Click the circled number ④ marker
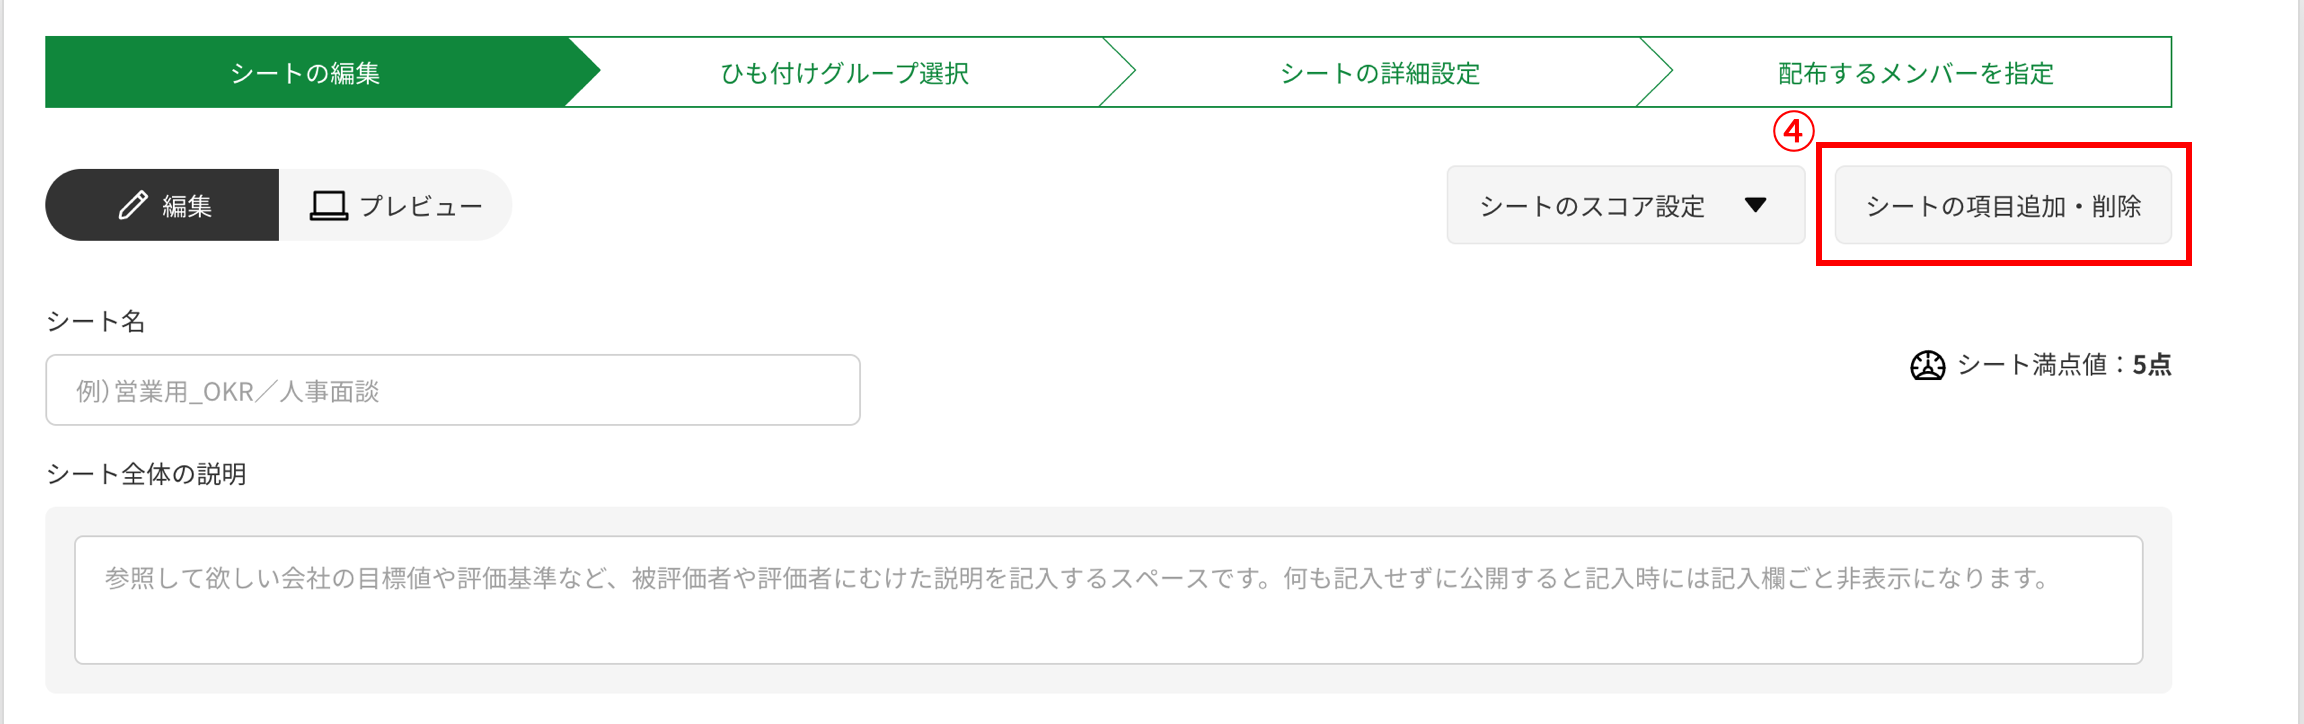Viewport: 2304px width, 724px height. pos(1793,131)
